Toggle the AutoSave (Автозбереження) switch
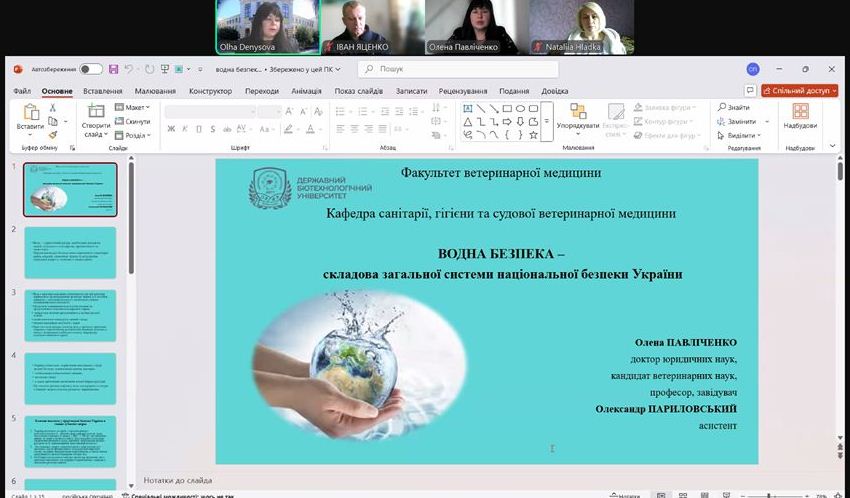This screenshot has width=850, height=498. tap(91, 69)
